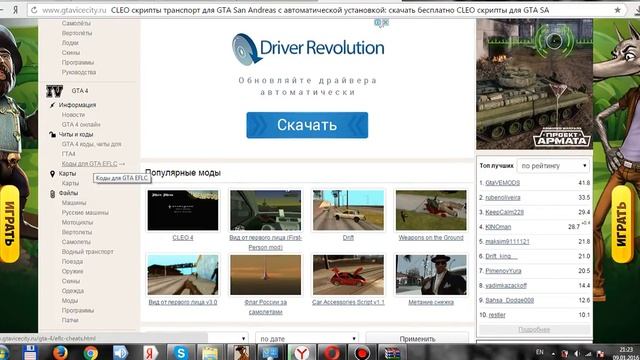Open 'Метание снежка' mod link
Image resolution: width=640 pixels, height=360 pixels.
pyautogui.click(x=431, y=302)
